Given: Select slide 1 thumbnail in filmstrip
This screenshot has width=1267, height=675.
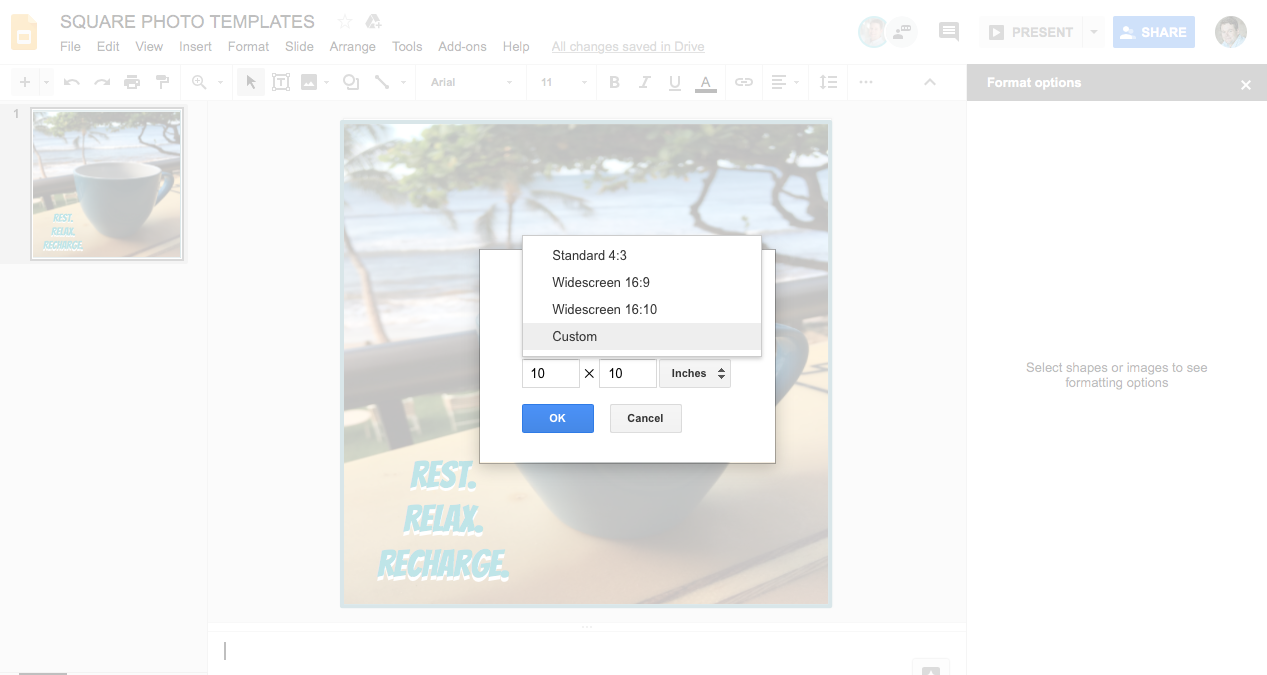Looking at the screenshot, I should [x=106, y=184].
